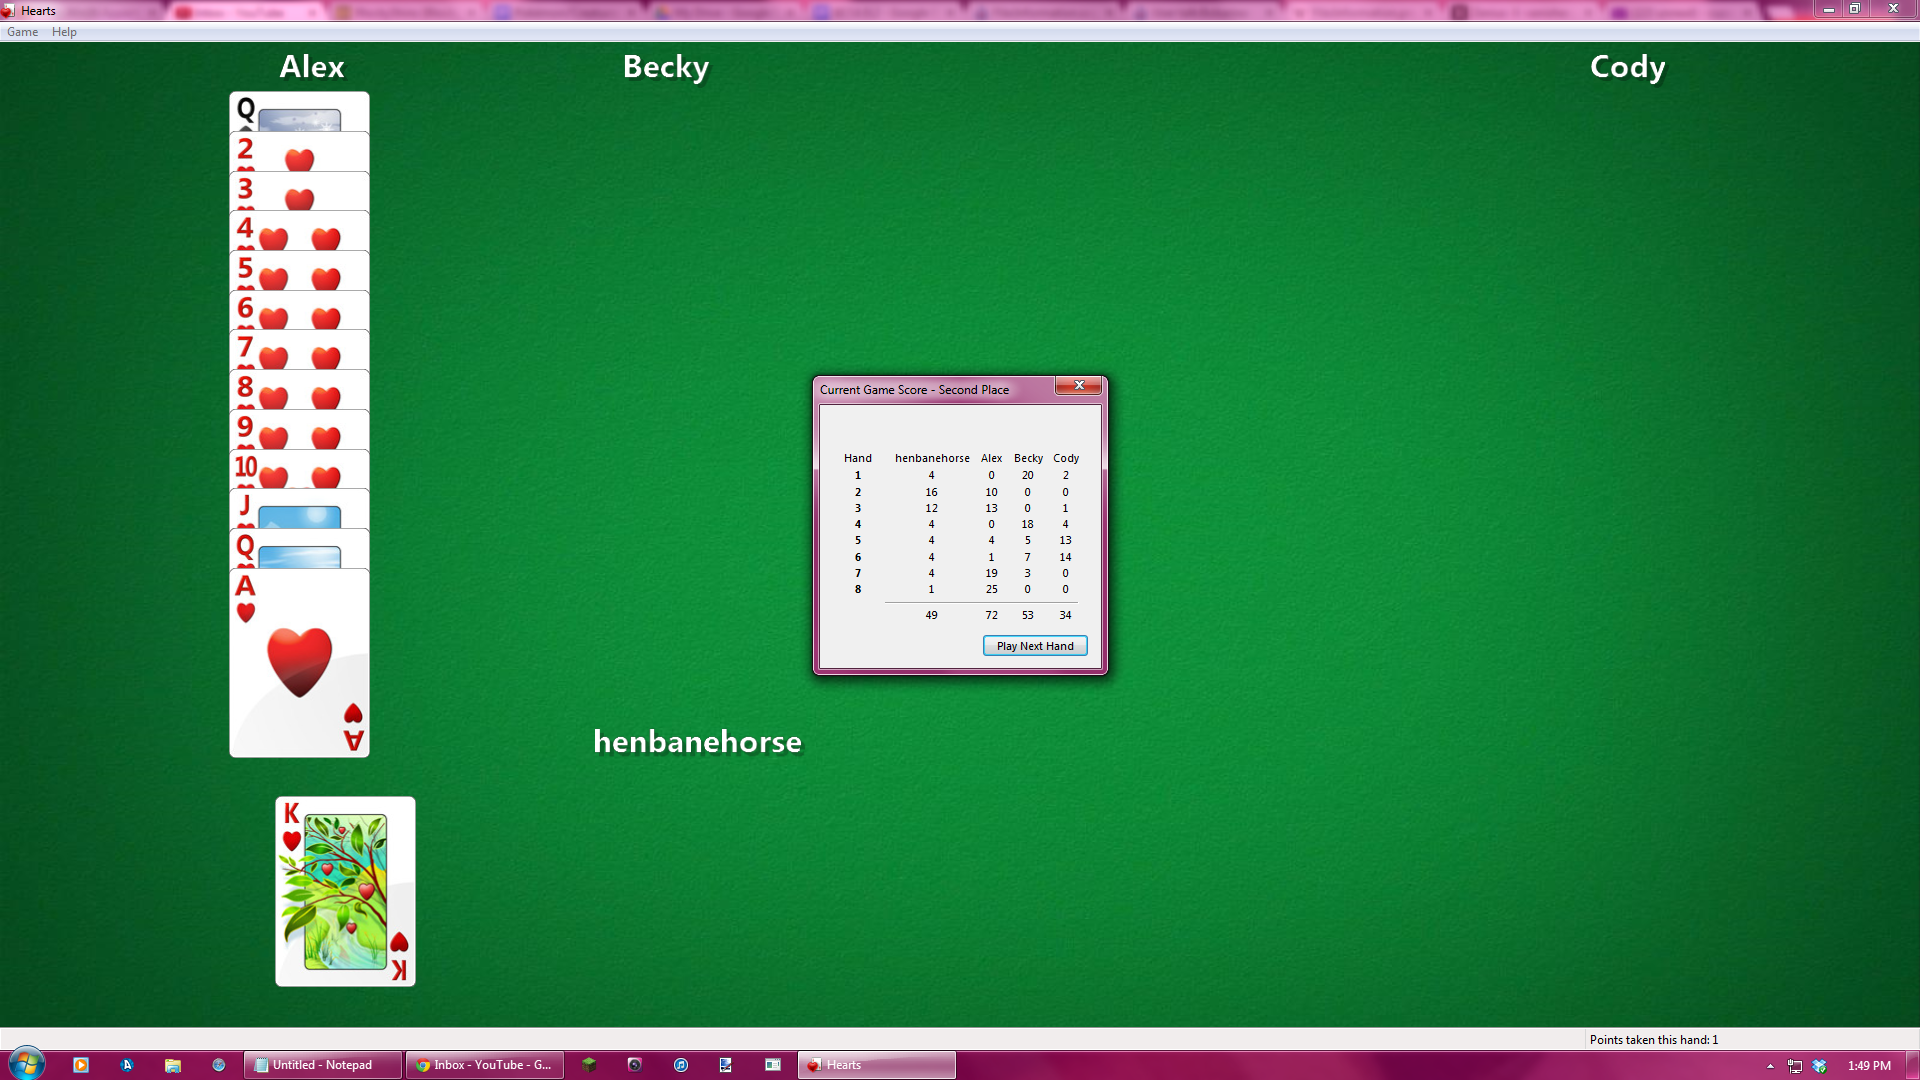The width and height of the screenshot is (1920, 1080).
Task: Click the King of Hearts card
Action: click(345, 891)
